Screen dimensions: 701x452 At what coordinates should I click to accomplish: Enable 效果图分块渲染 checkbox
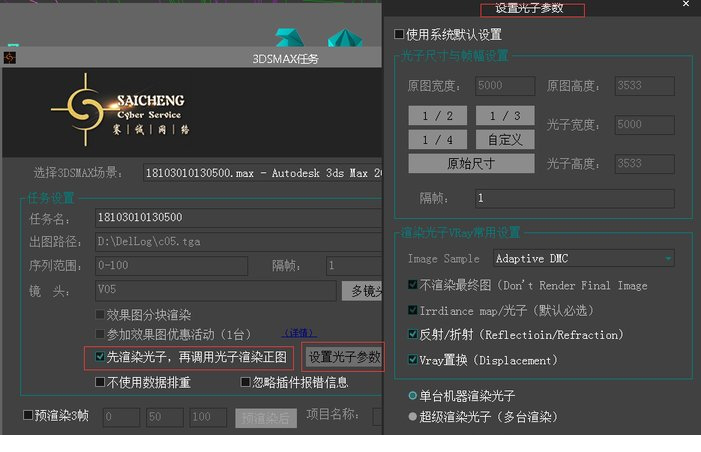[x=100, y=314]
